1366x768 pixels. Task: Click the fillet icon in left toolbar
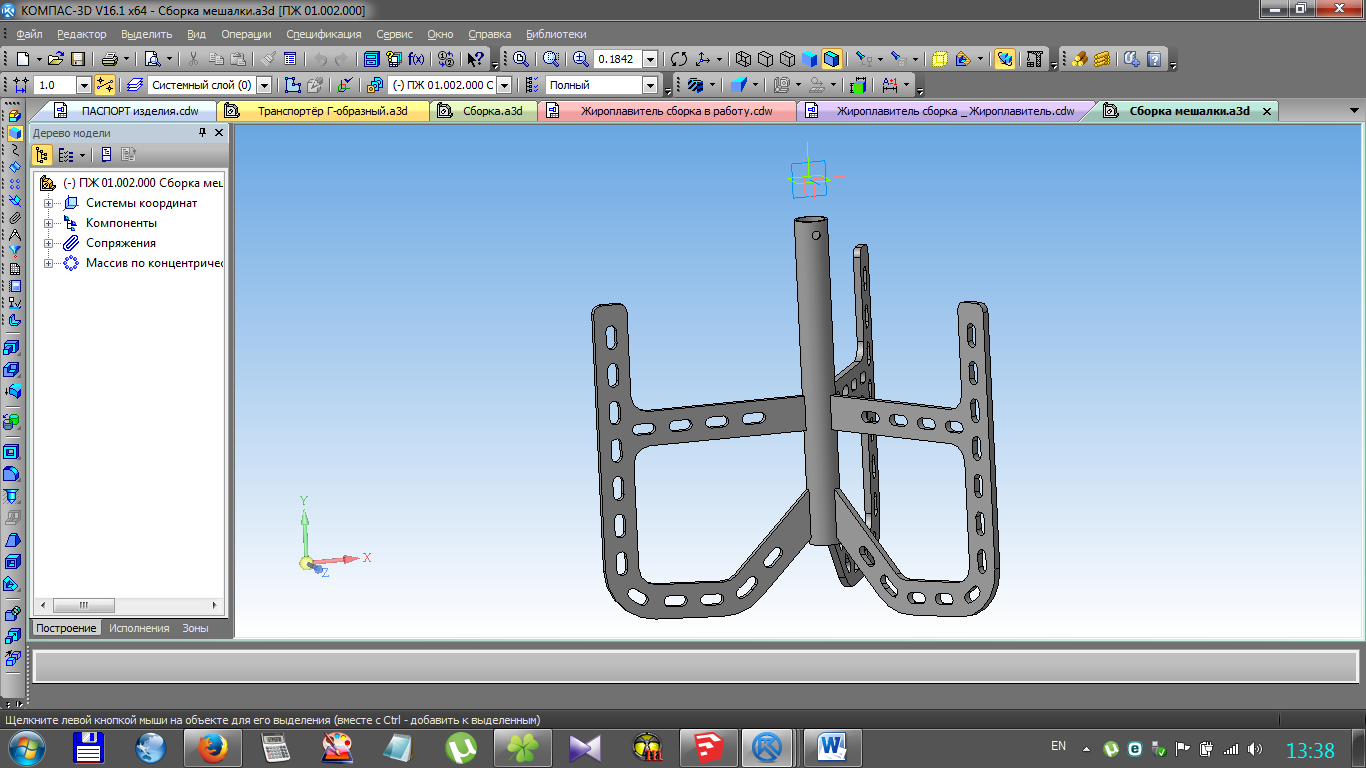(x=13, y=474)
